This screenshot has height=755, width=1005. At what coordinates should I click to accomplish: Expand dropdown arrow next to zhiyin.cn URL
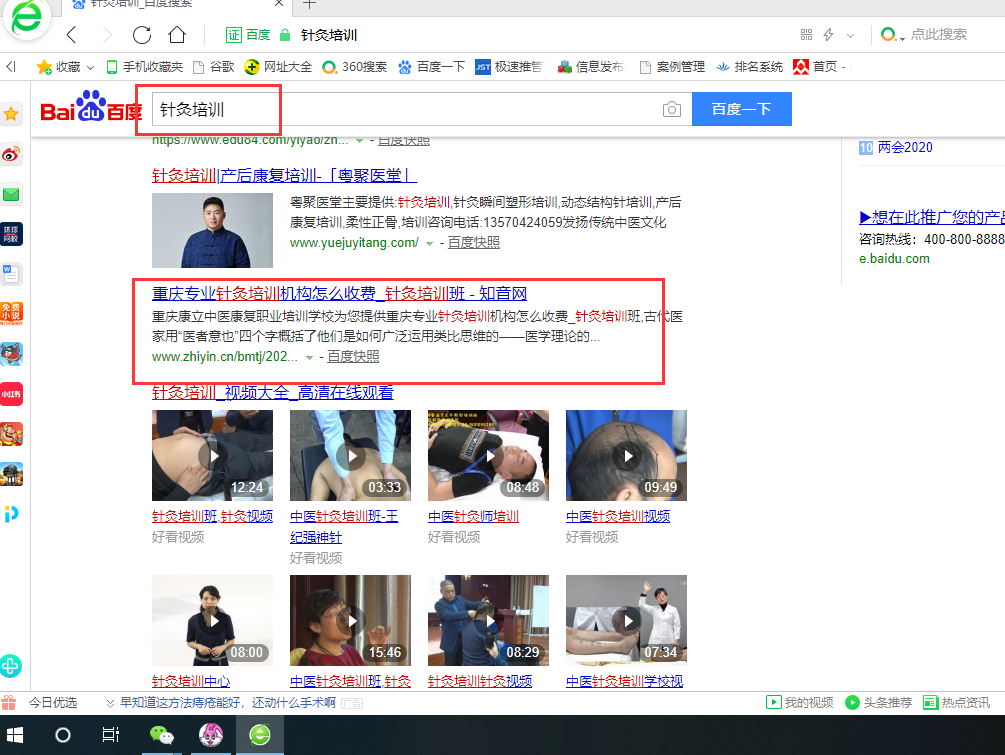click(309, 358)
